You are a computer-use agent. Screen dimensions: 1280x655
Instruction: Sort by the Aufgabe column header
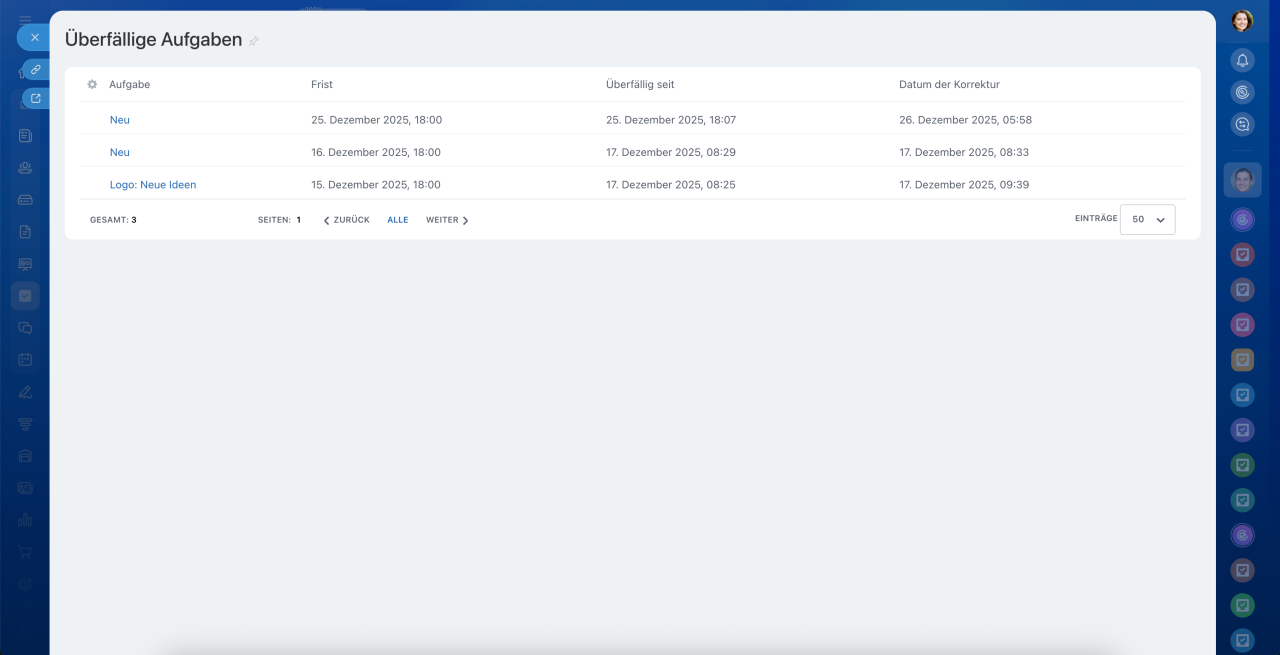[x=129, y=85]
